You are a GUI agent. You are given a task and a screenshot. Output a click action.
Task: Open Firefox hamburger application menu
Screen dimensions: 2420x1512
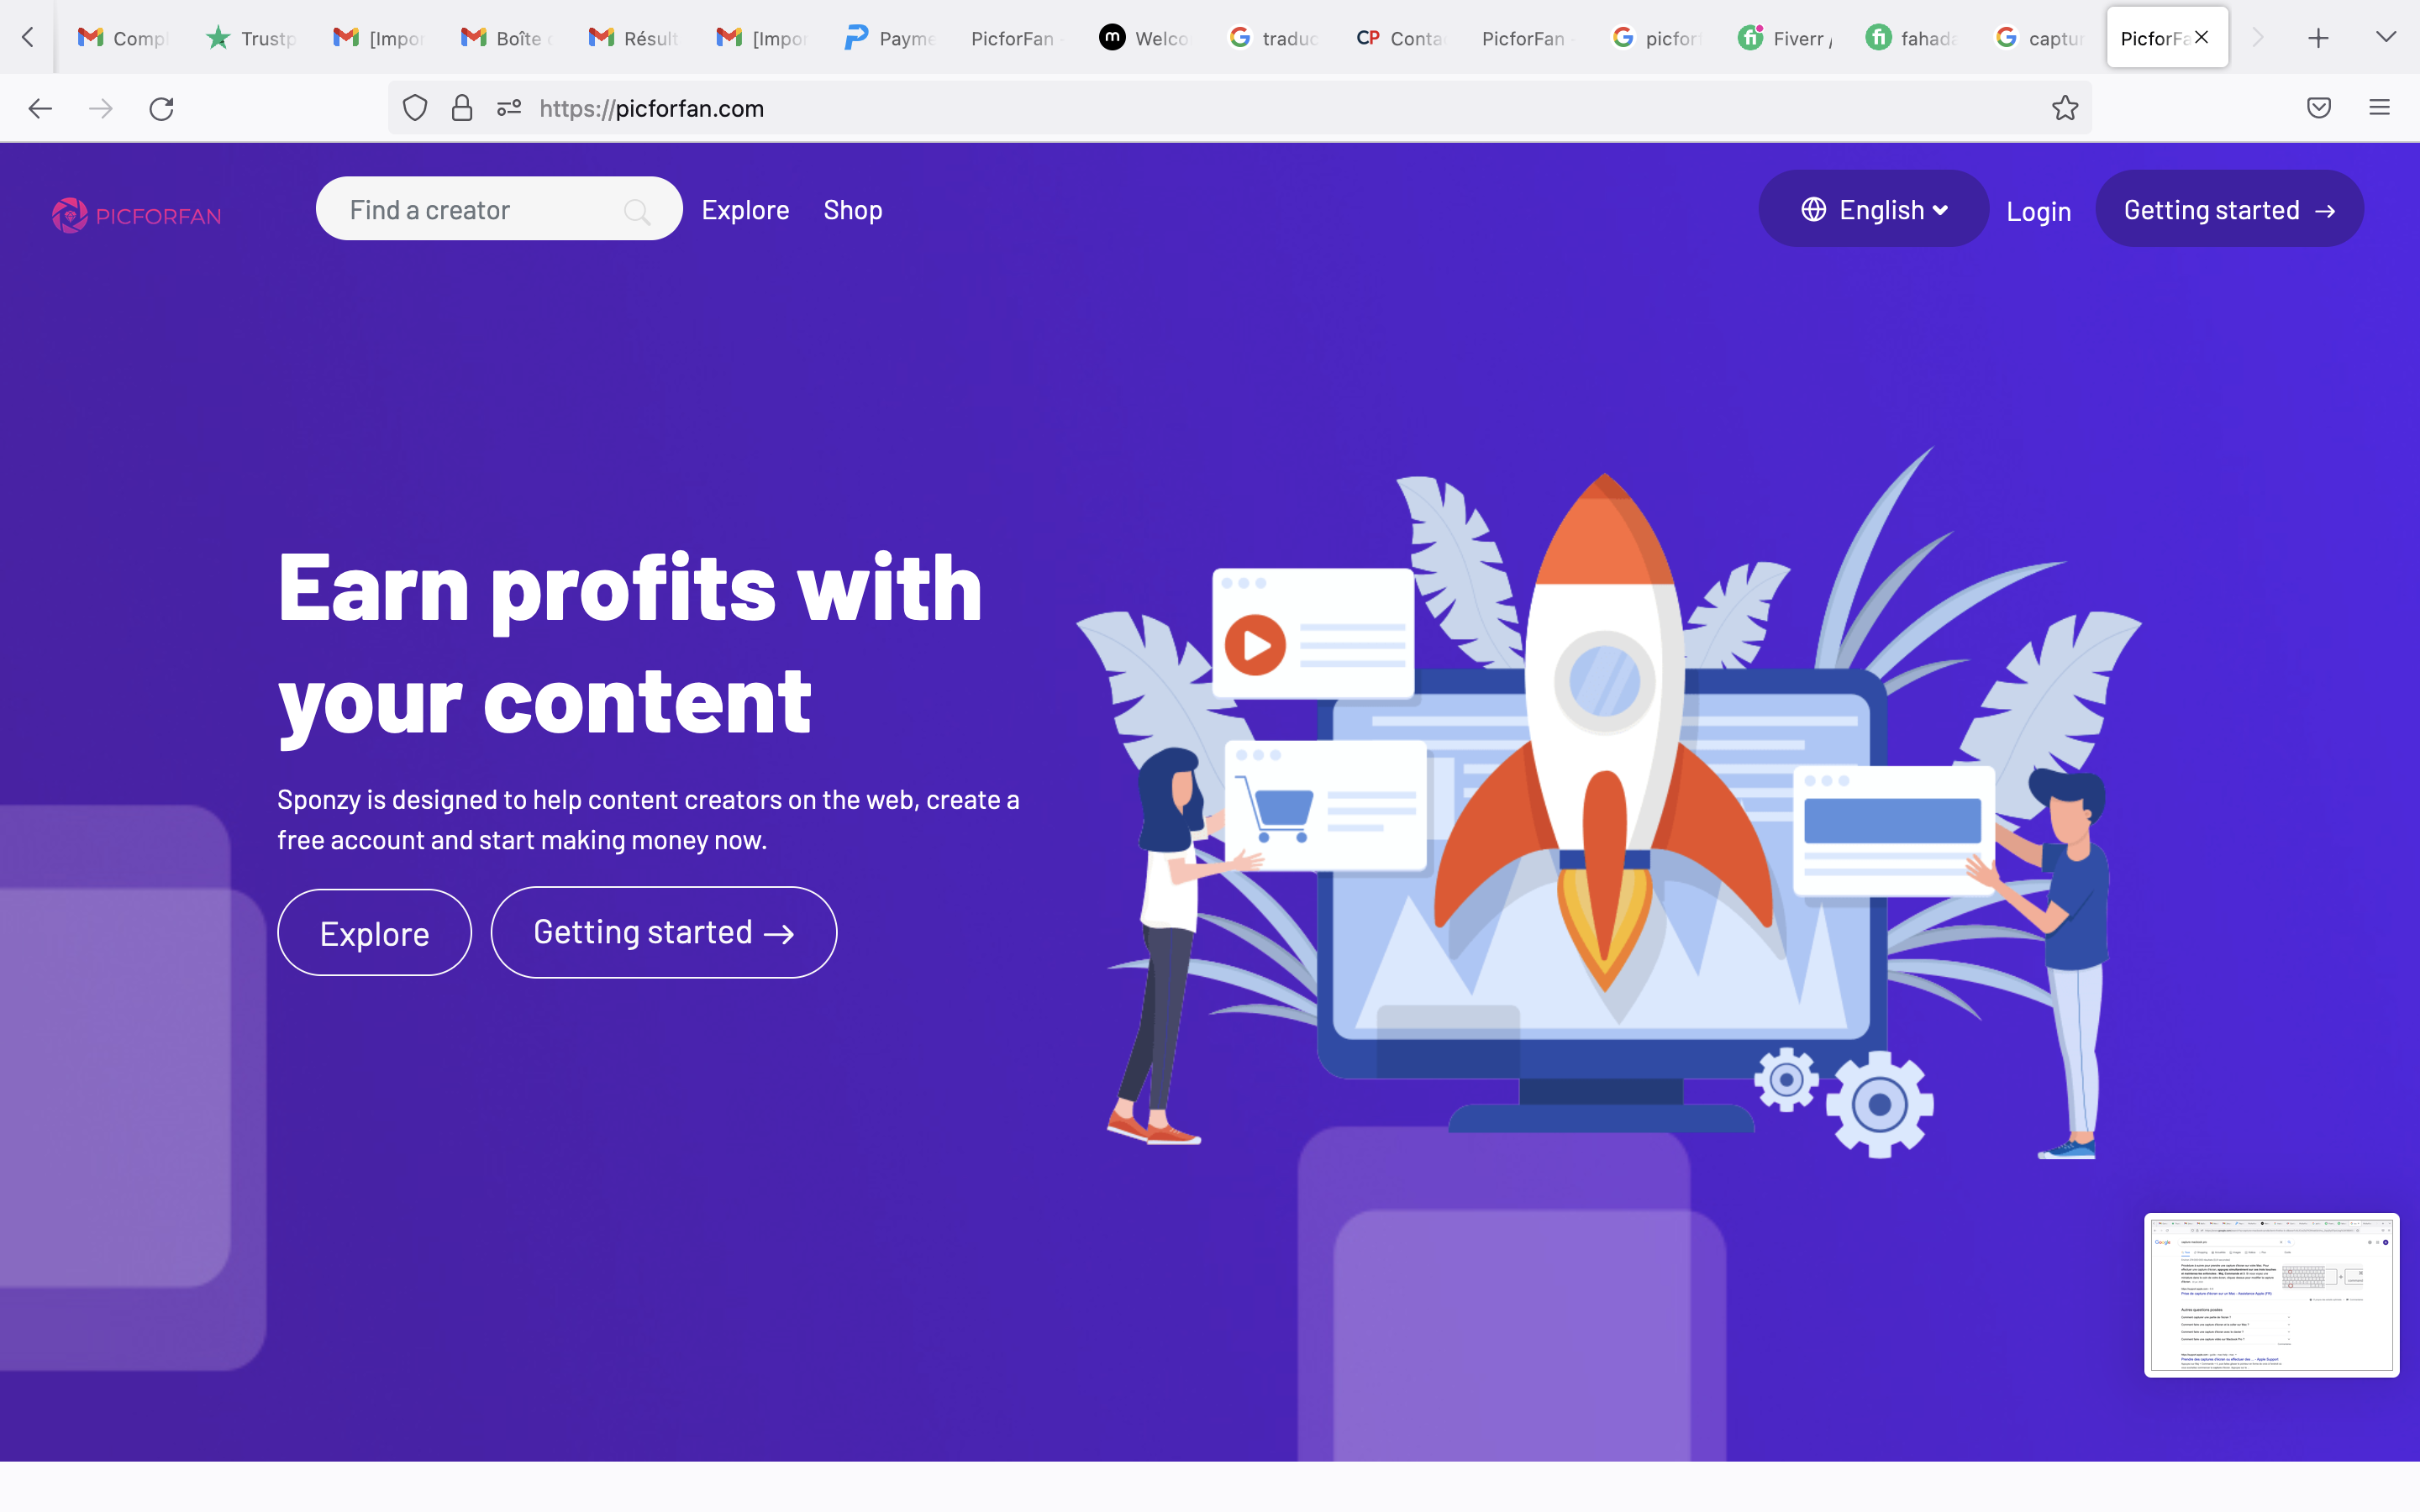2379,108
